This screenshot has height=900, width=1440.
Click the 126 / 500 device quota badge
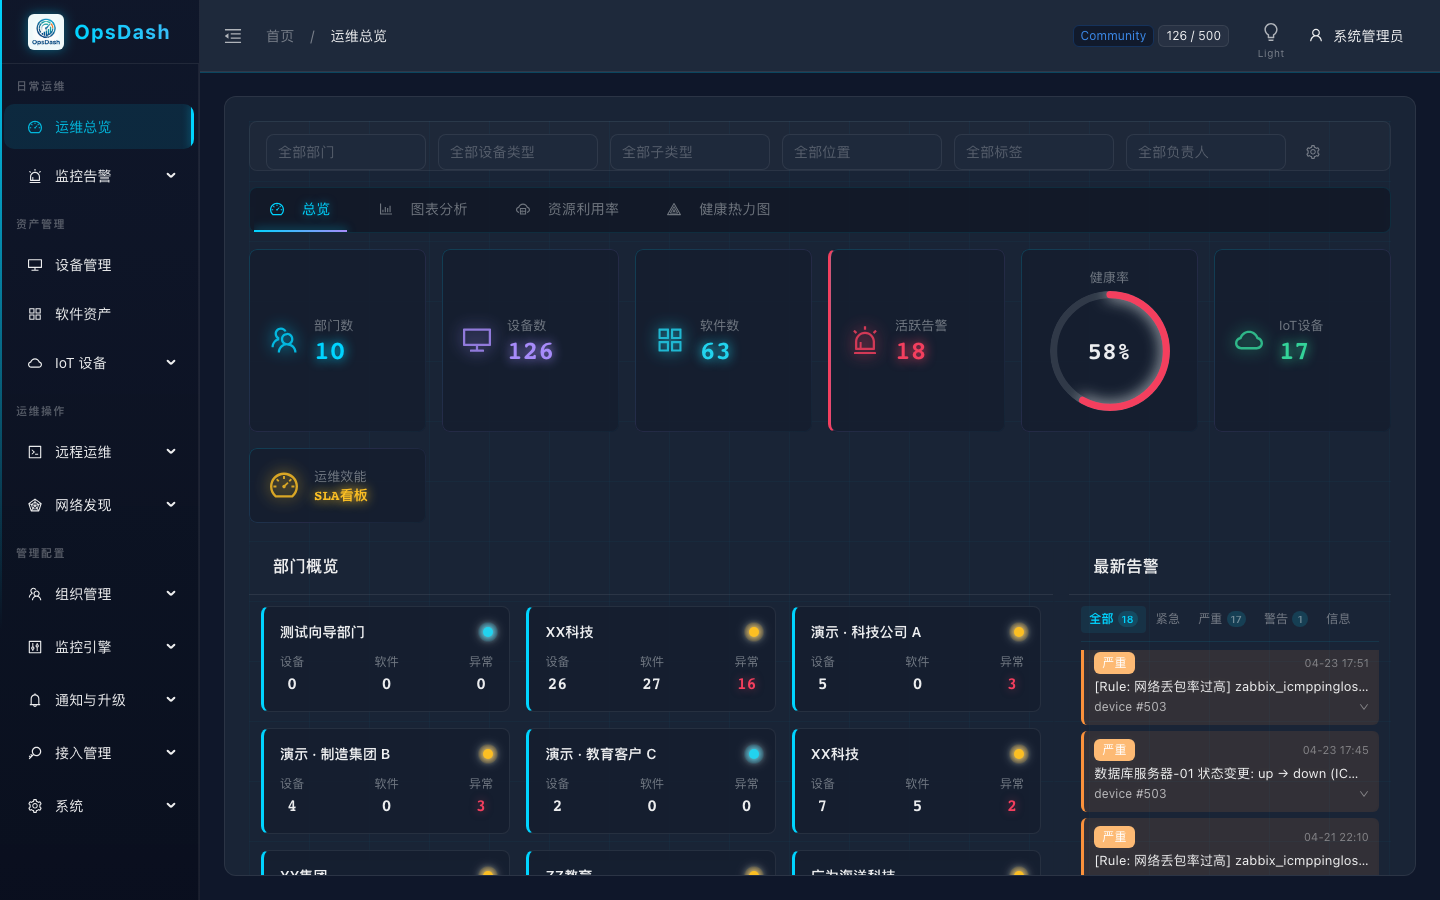point(1193,36)
